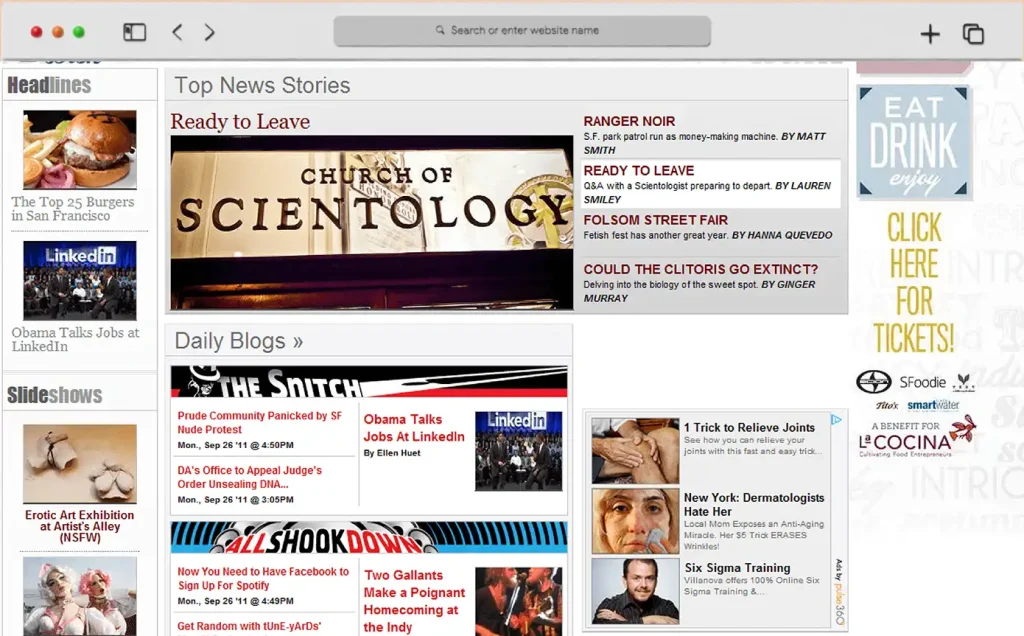Screen dimensions: 1024x636
Task: Open Now You Need Facebook for Spotify post
Action: 263,579
